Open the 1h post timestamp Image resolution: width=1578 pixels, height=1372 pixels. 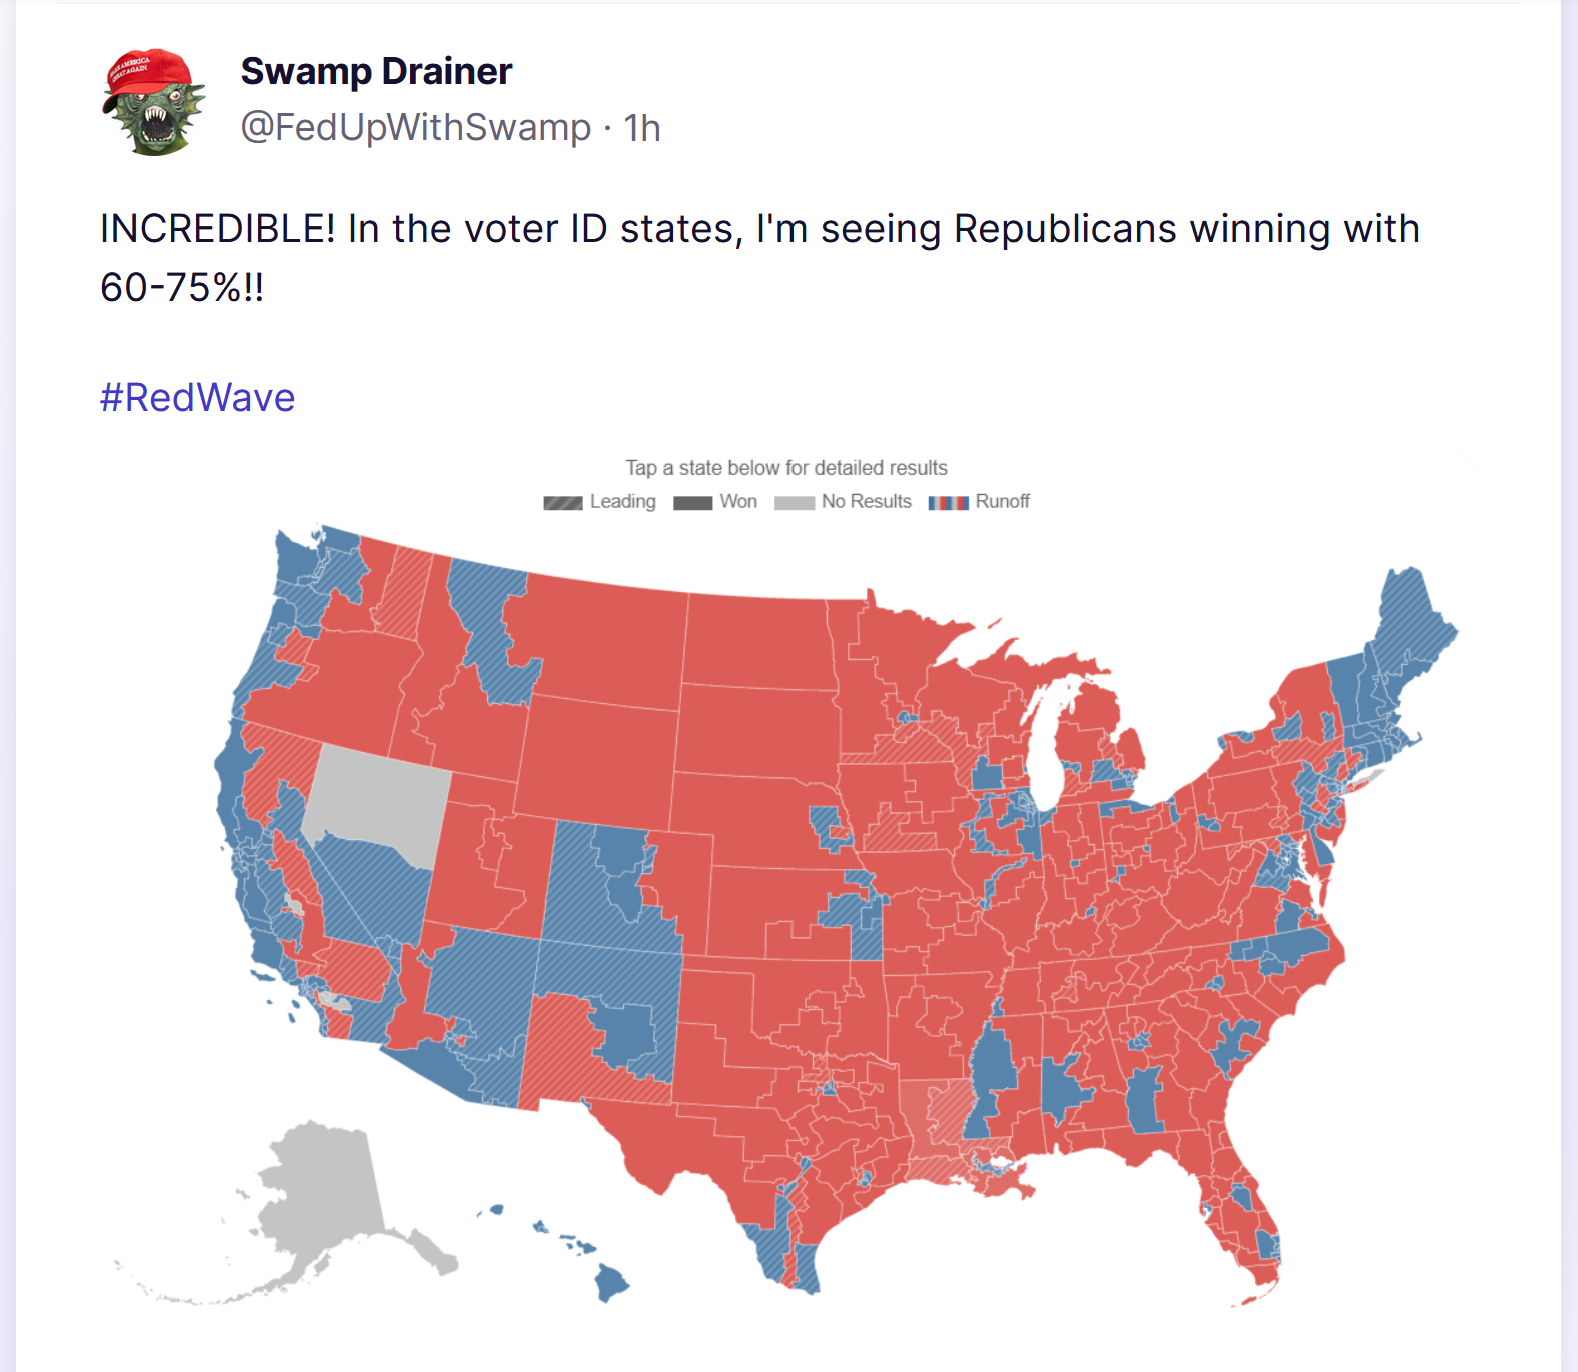642,128
